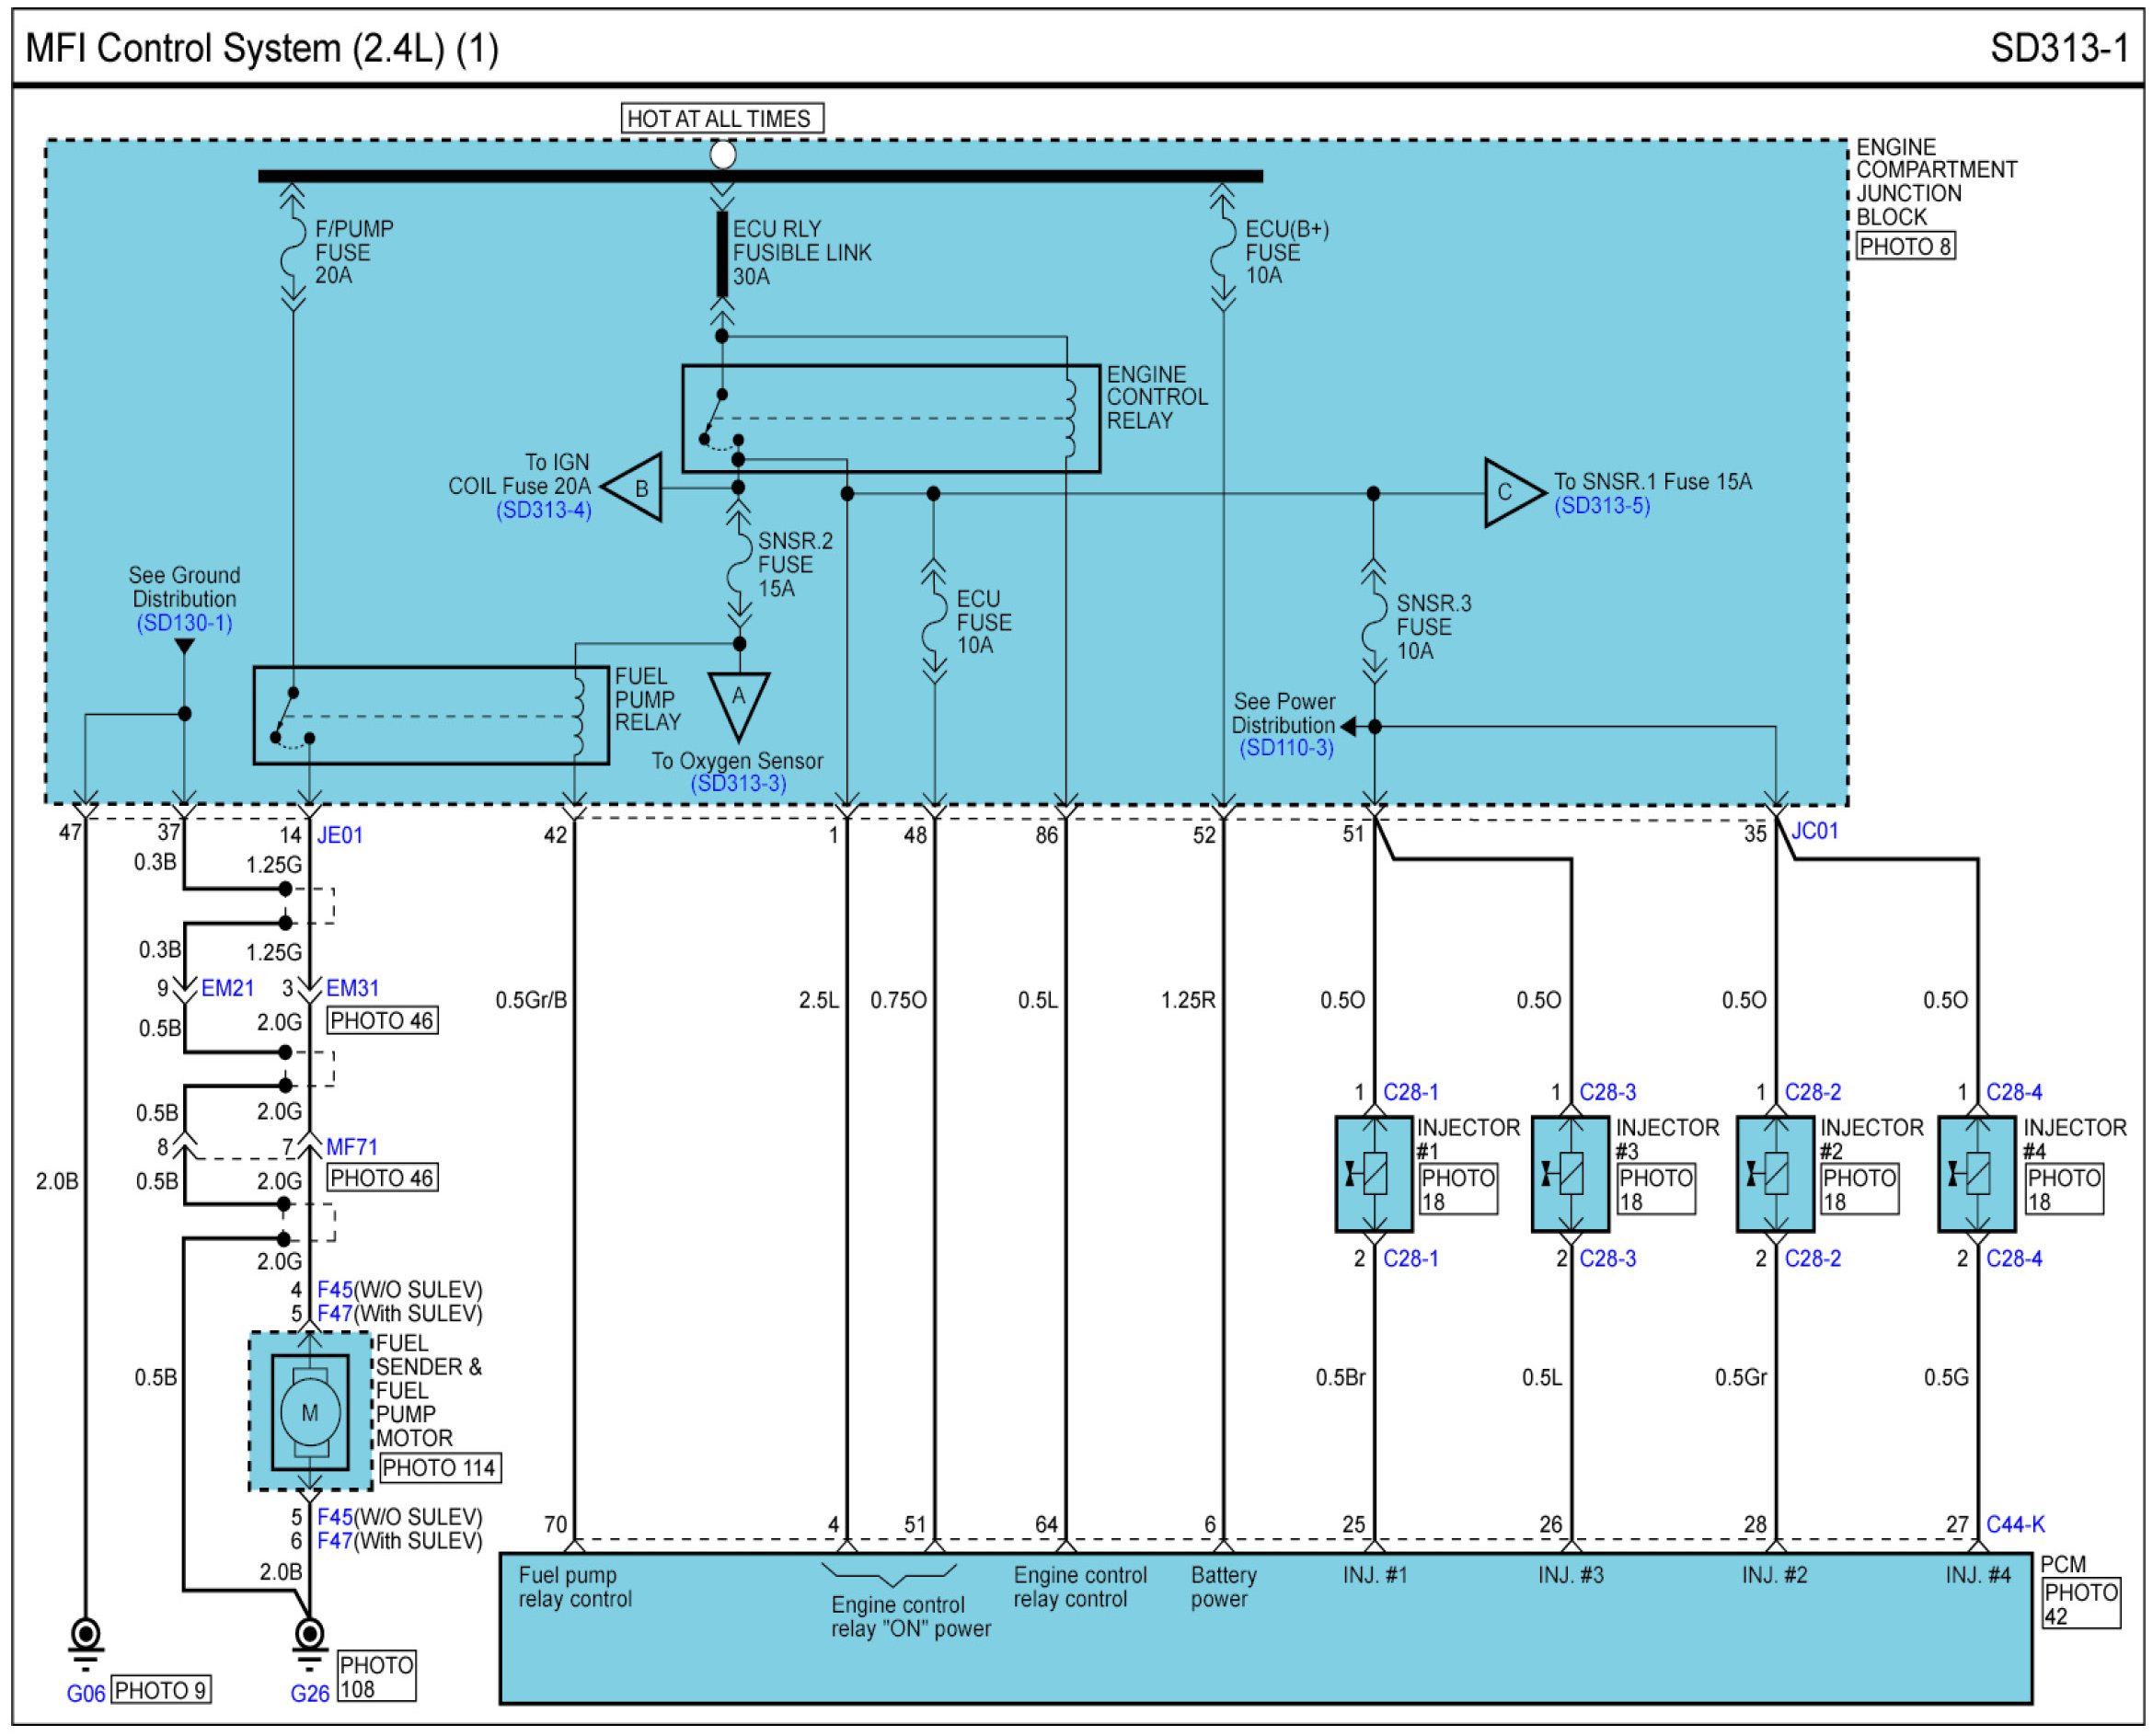The width and height of the screenshot is (2153, 1736).
Task: Open PHOTO 8 junction block reference
Action: click(1905, 246)
